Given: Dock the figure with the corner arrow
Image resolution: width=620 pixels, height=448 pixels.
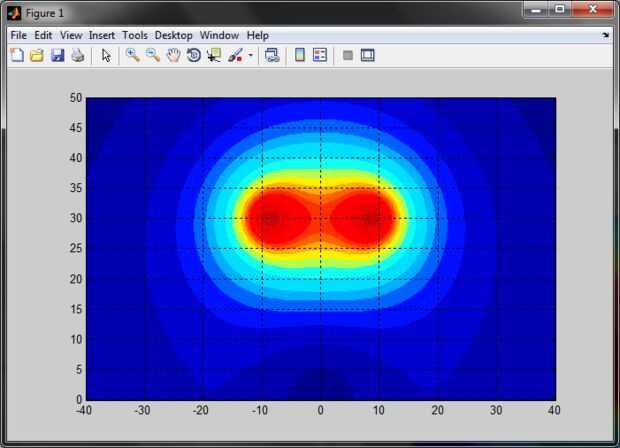Looking at the screenshot, I should click(605, 36).
